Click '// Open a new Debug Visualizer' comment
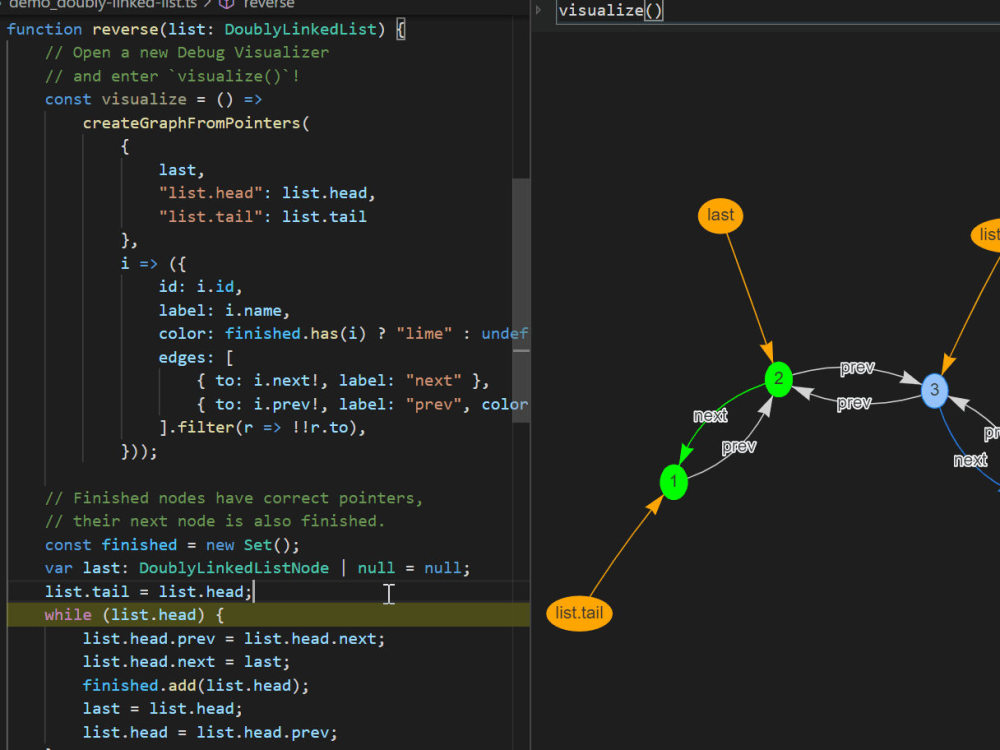 [x=187, y=52]
